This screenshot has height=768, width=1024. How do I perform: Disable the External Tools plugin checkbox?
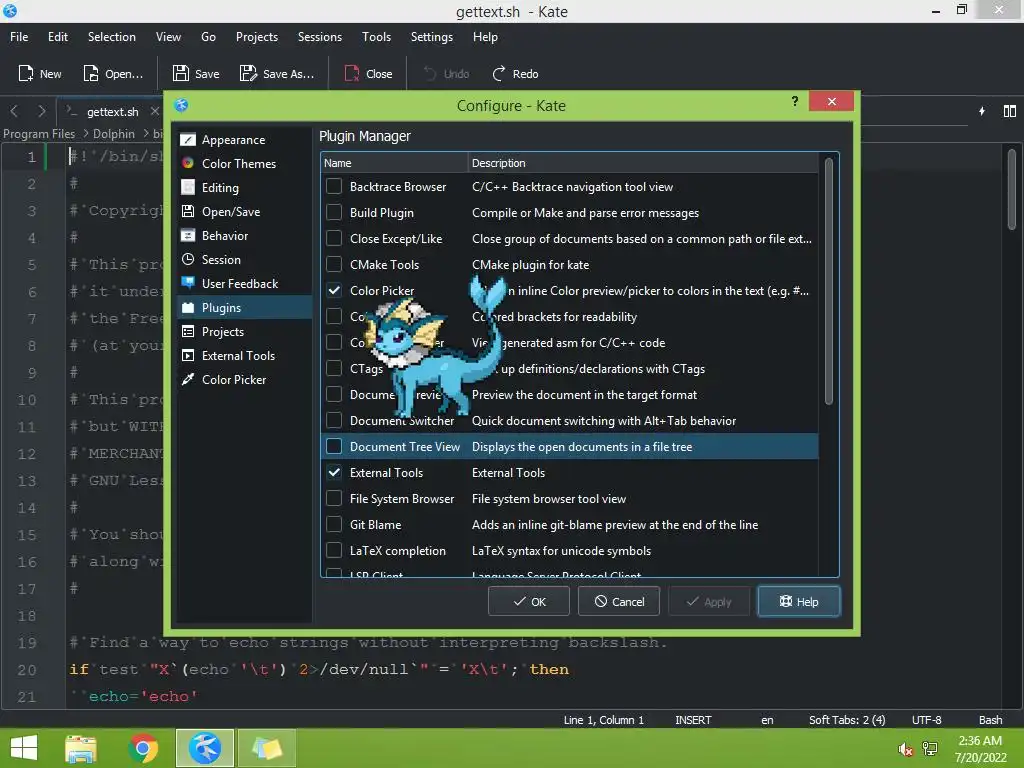pos(334,472)
